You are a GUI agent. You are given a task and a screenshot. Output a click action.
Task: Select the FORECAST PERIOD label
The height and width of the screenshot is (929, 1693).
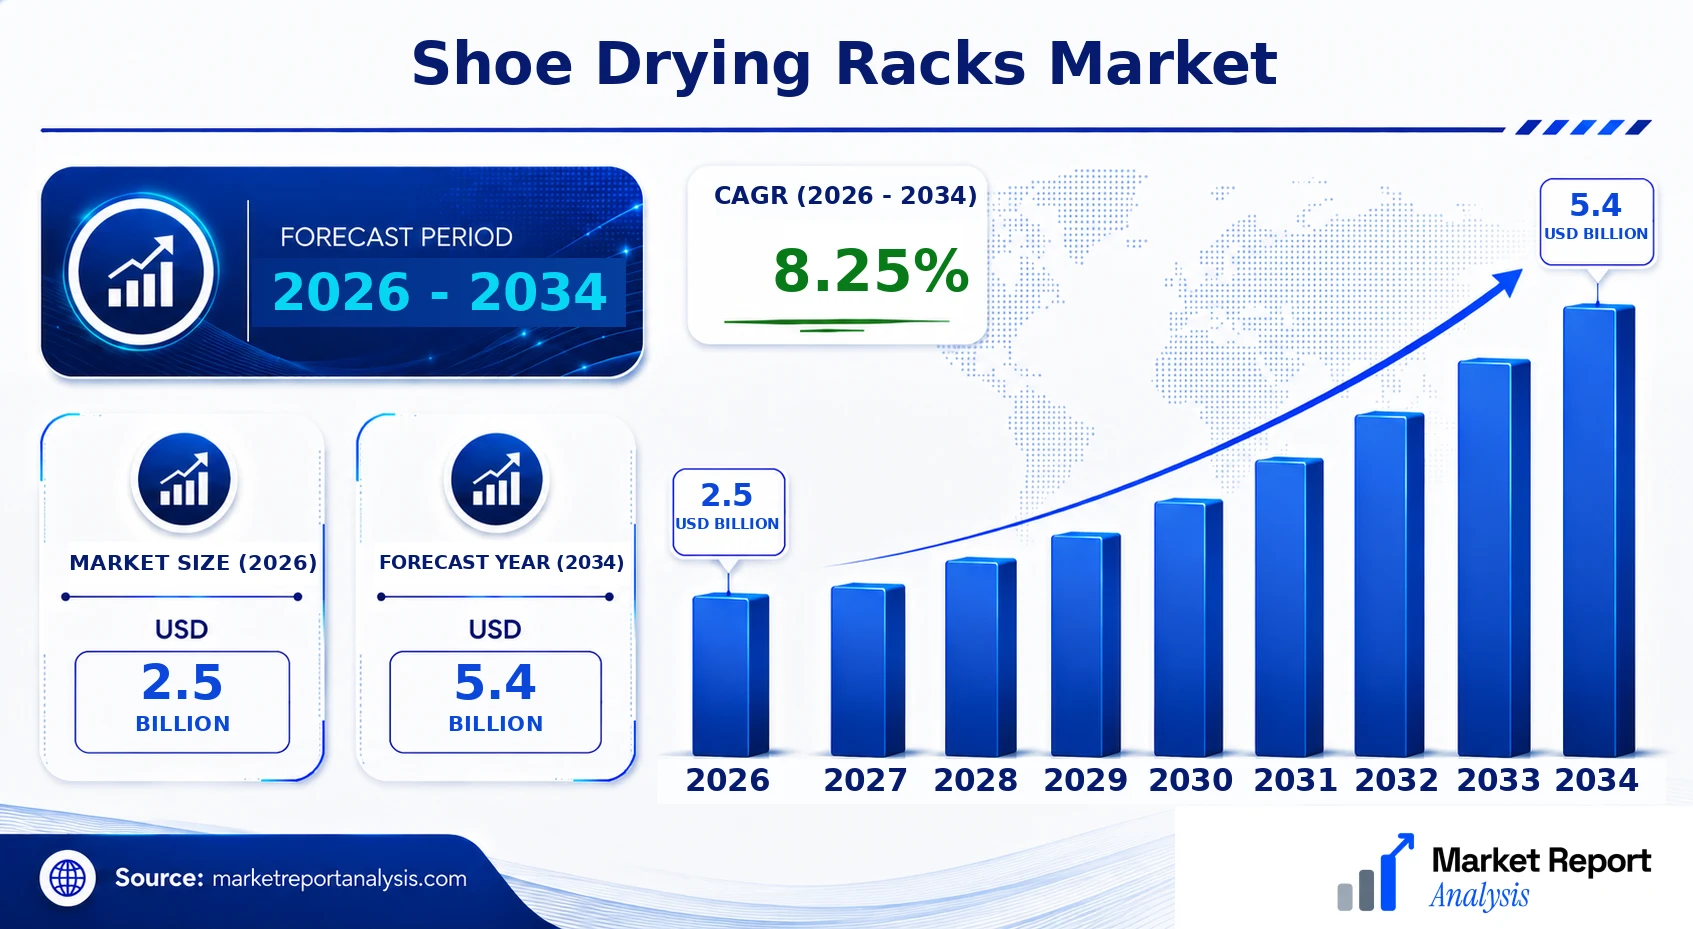(396, 237)
